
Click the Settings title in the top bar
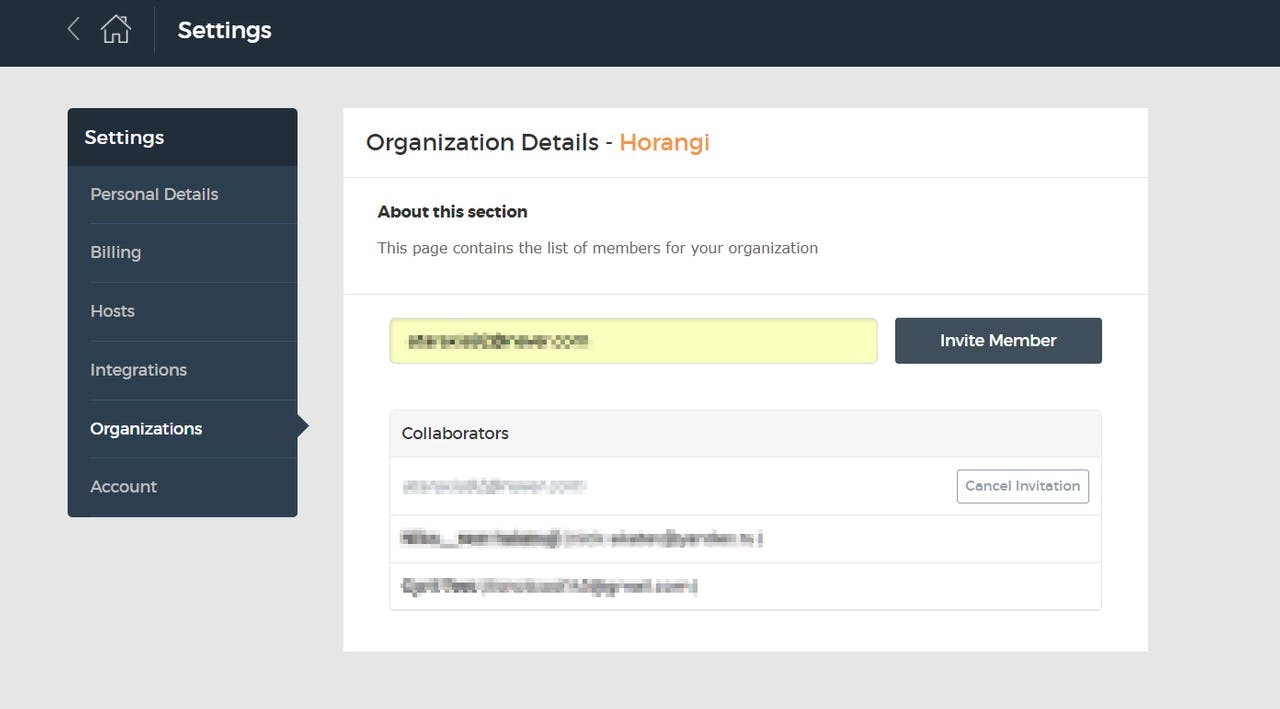pyautogui.click(x=224, y=31)
